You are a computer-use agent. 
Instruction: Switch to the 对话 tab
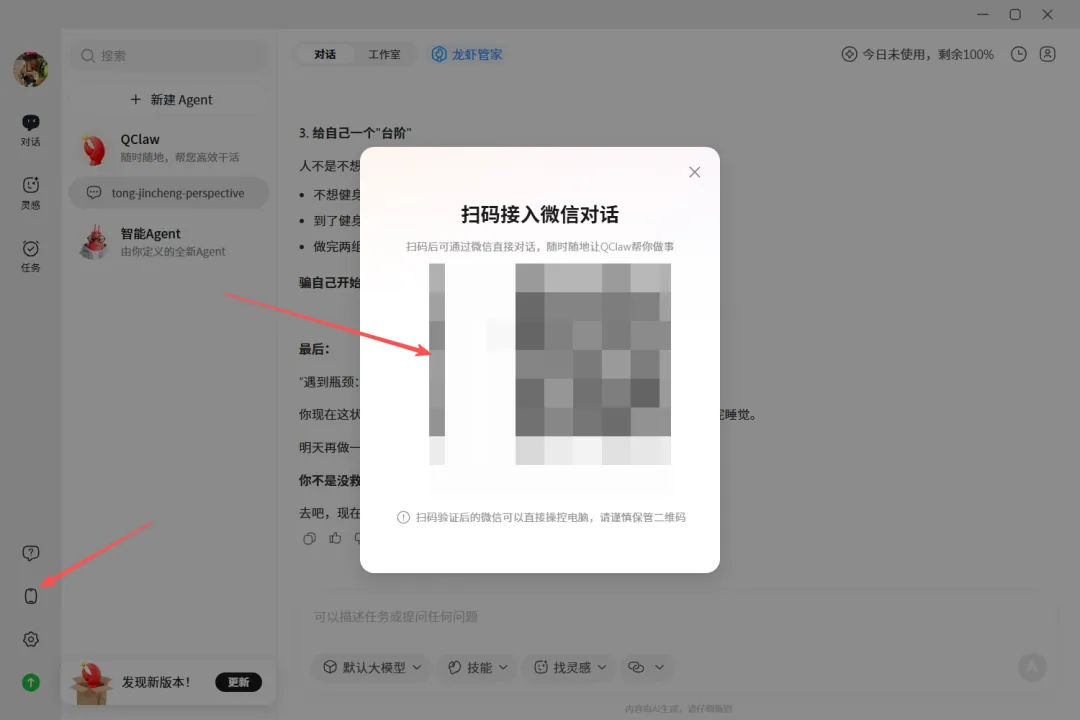(324, 54)
